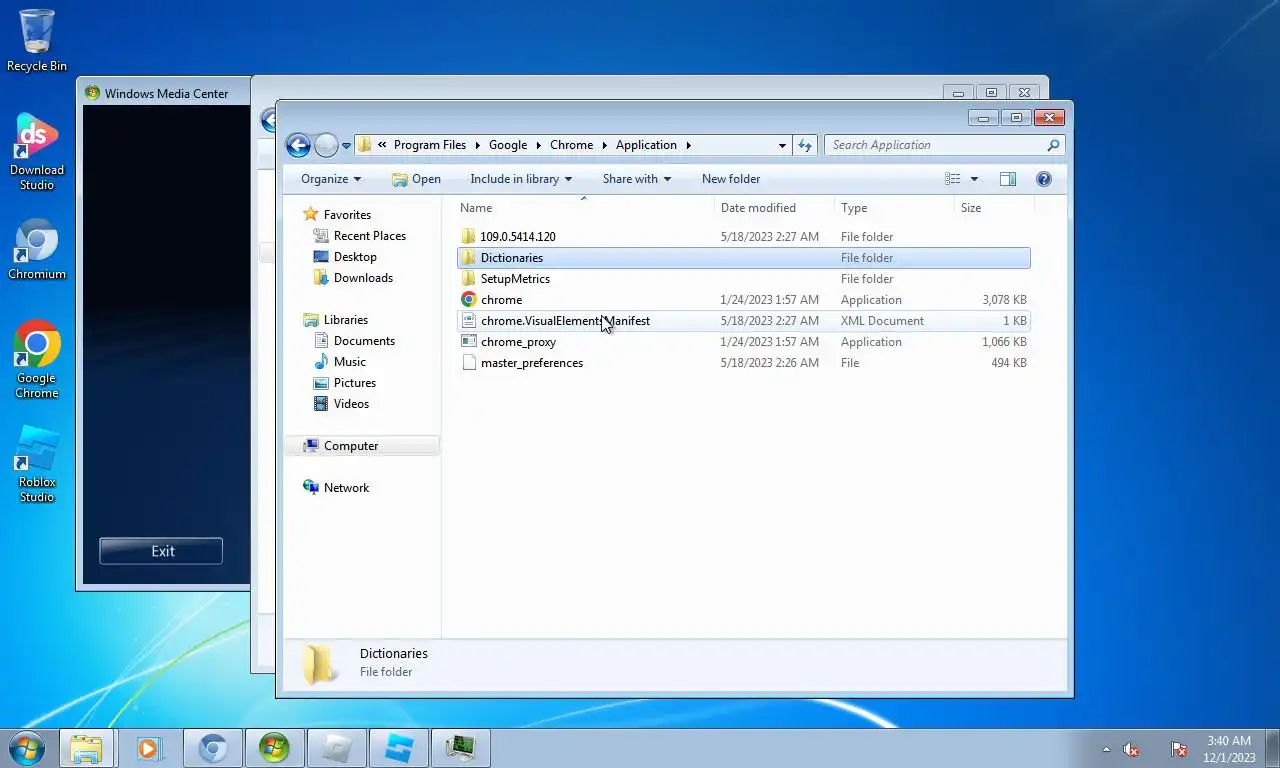This screenshot has width=1280, height=768.
Task: Launch Chromium desktop shortcut
Action: (x=37, y=250)
